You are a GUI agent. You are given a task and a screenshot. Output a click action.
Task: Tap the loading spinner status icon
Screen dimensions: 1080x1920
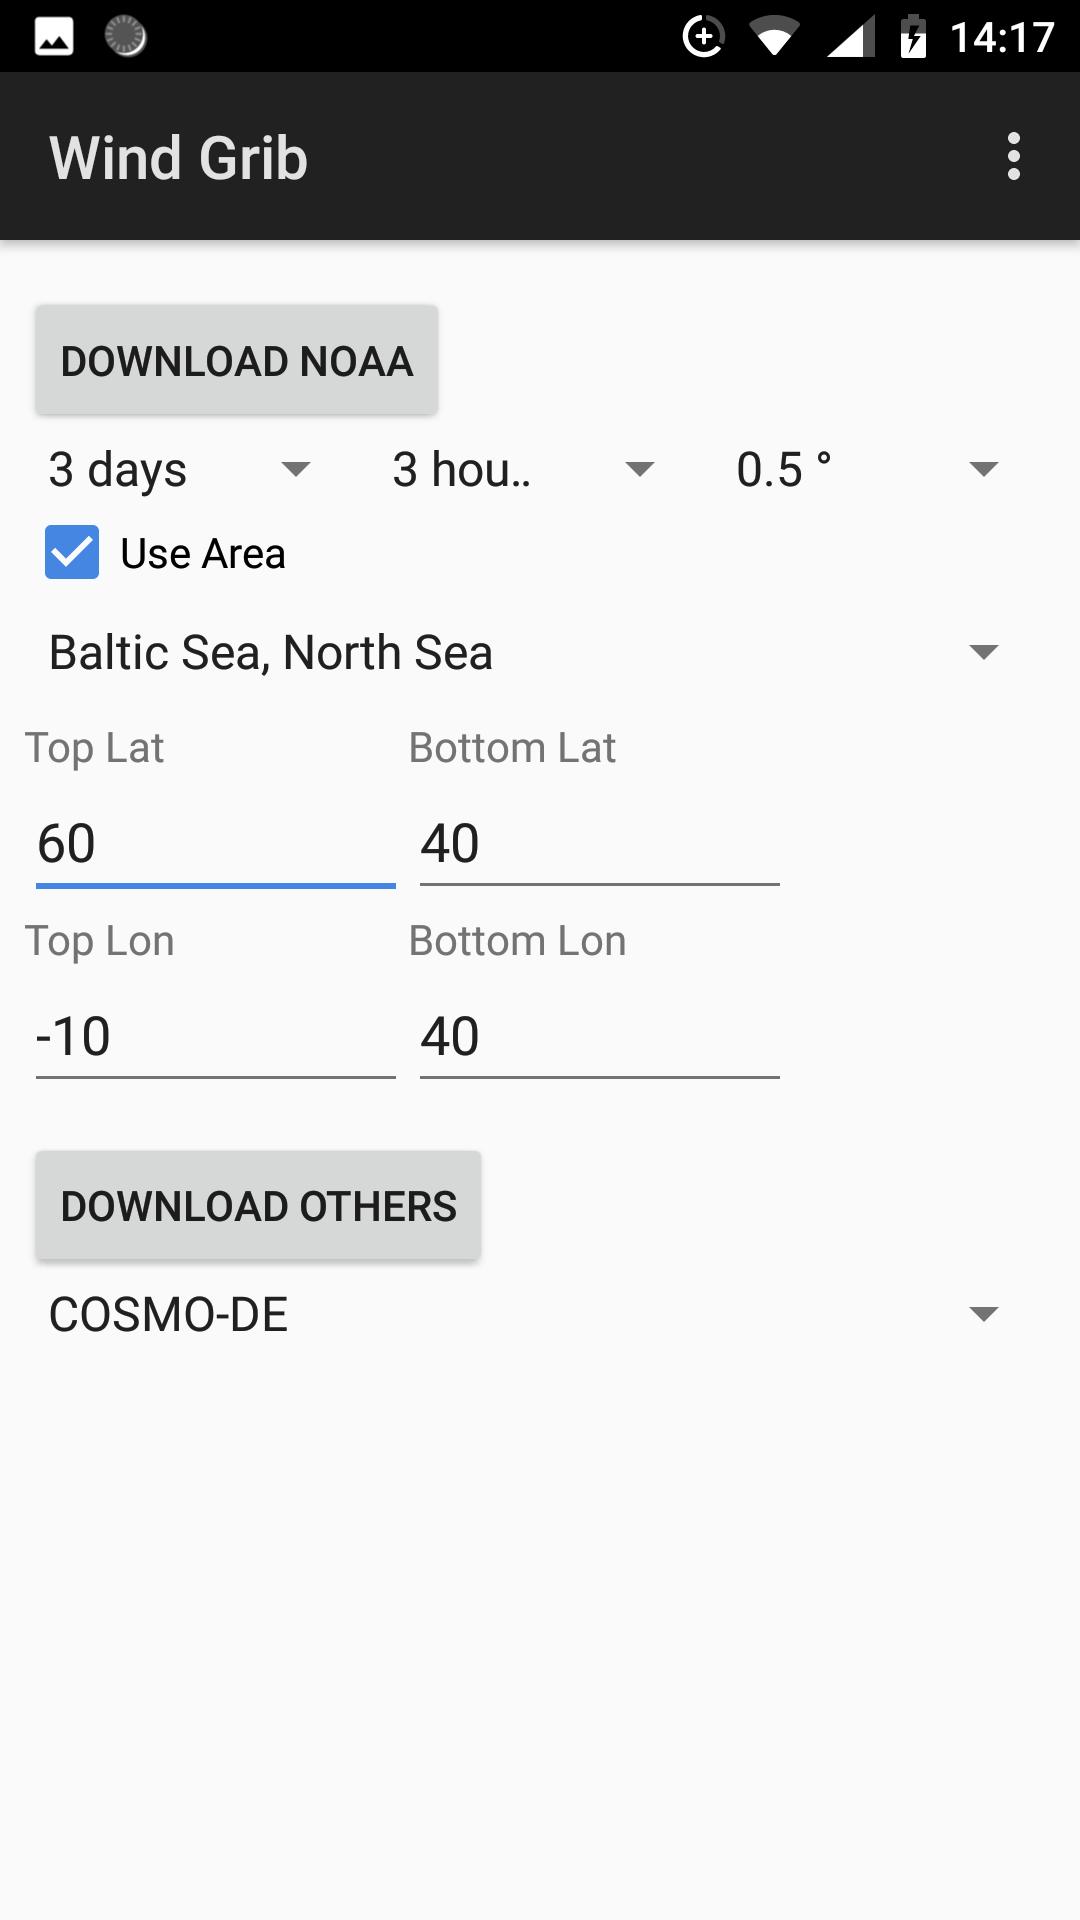point(126,37)
